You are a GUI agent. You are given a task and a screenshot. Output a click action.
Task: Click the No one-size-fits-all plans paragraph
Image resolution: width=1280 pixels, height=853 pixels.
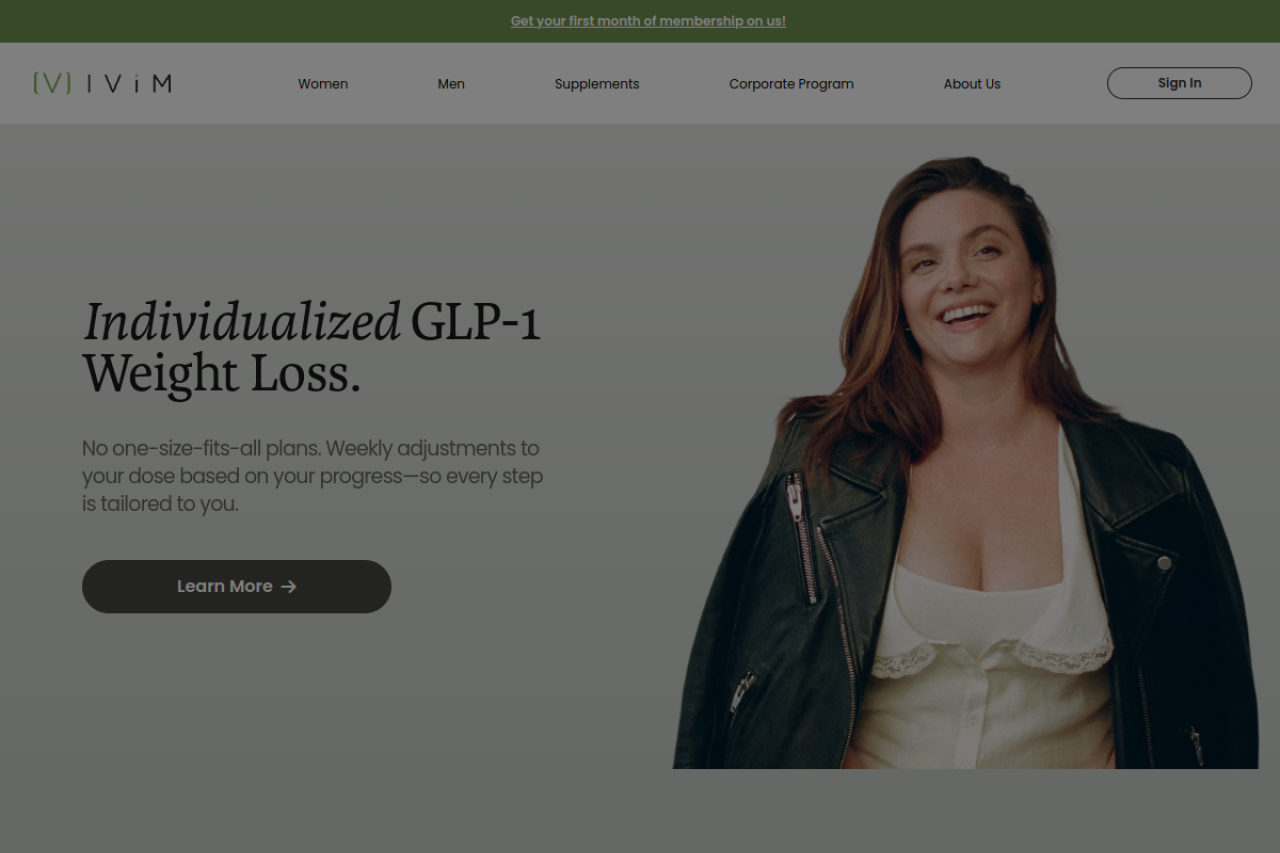(x=312, y=476)
